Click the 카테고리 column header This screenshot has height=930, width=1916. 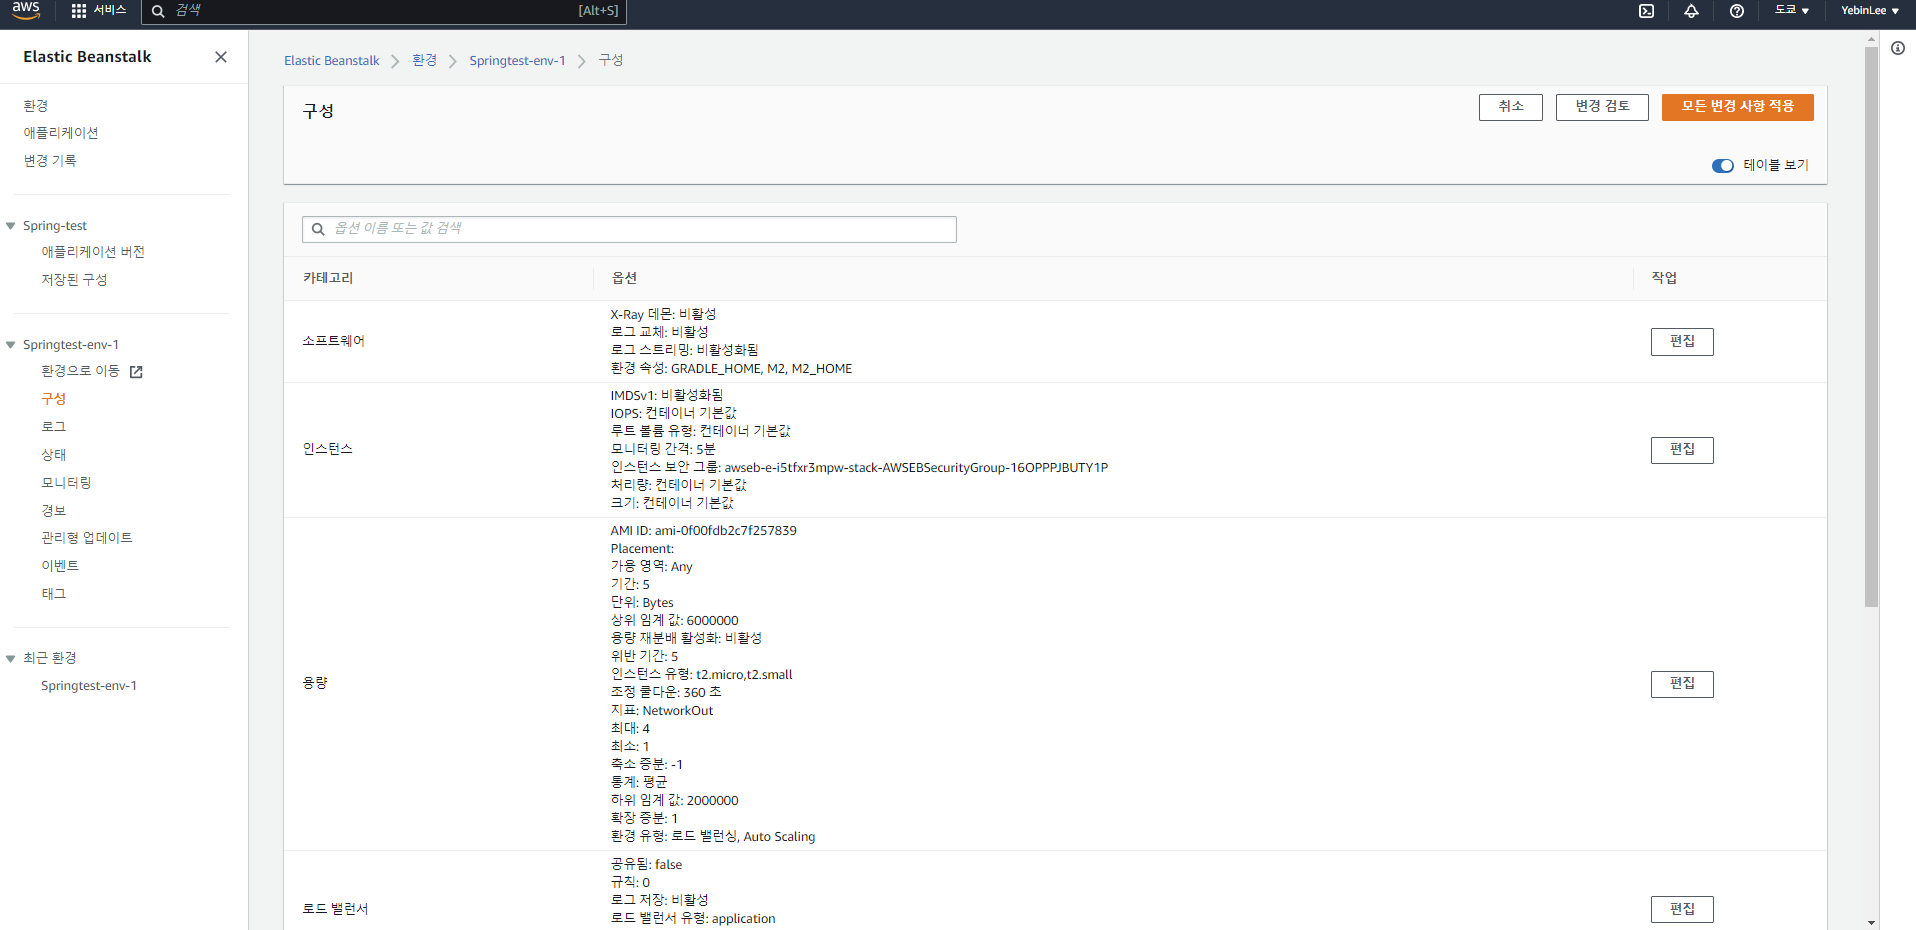328,278
